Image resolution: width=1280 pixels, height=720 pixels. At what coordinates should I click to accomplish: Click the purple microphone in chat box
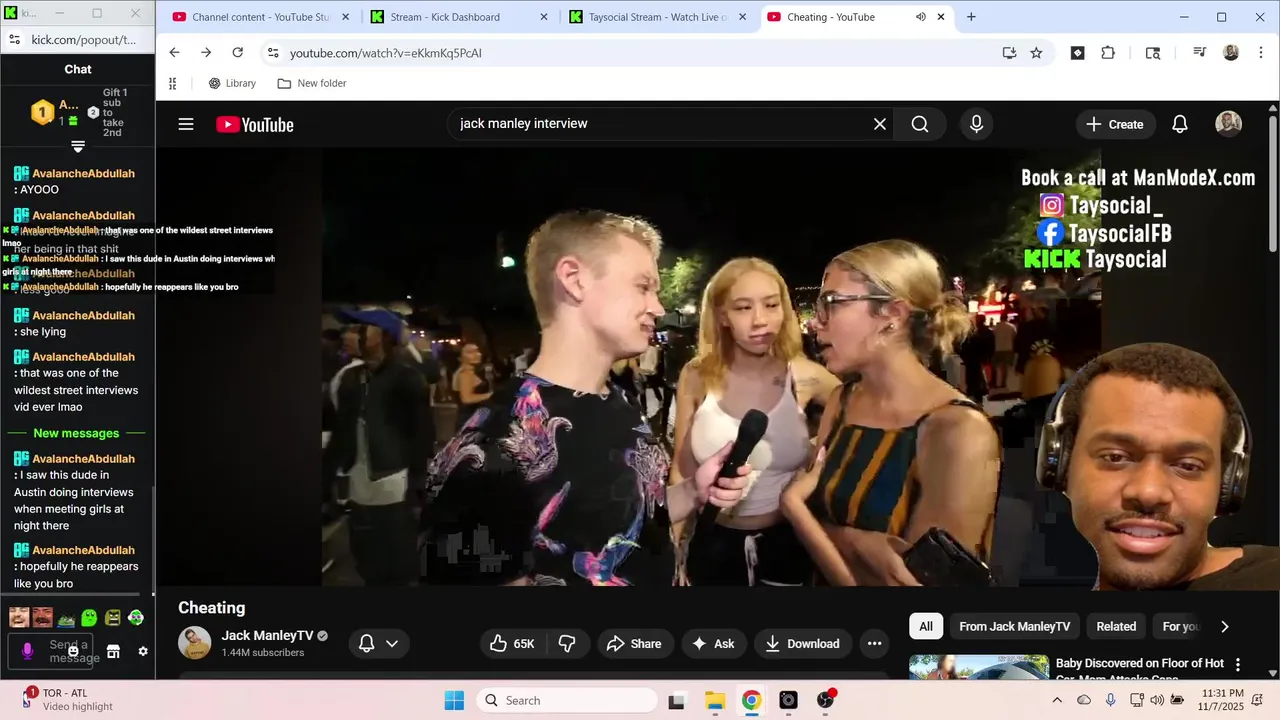(27, 651)
